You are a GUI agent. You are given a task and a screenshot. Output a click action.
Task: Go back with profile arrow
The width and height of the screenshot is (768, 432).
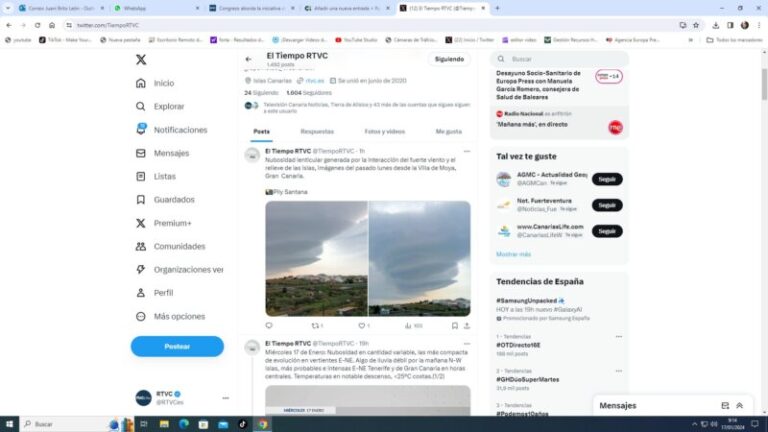(248, 59)
